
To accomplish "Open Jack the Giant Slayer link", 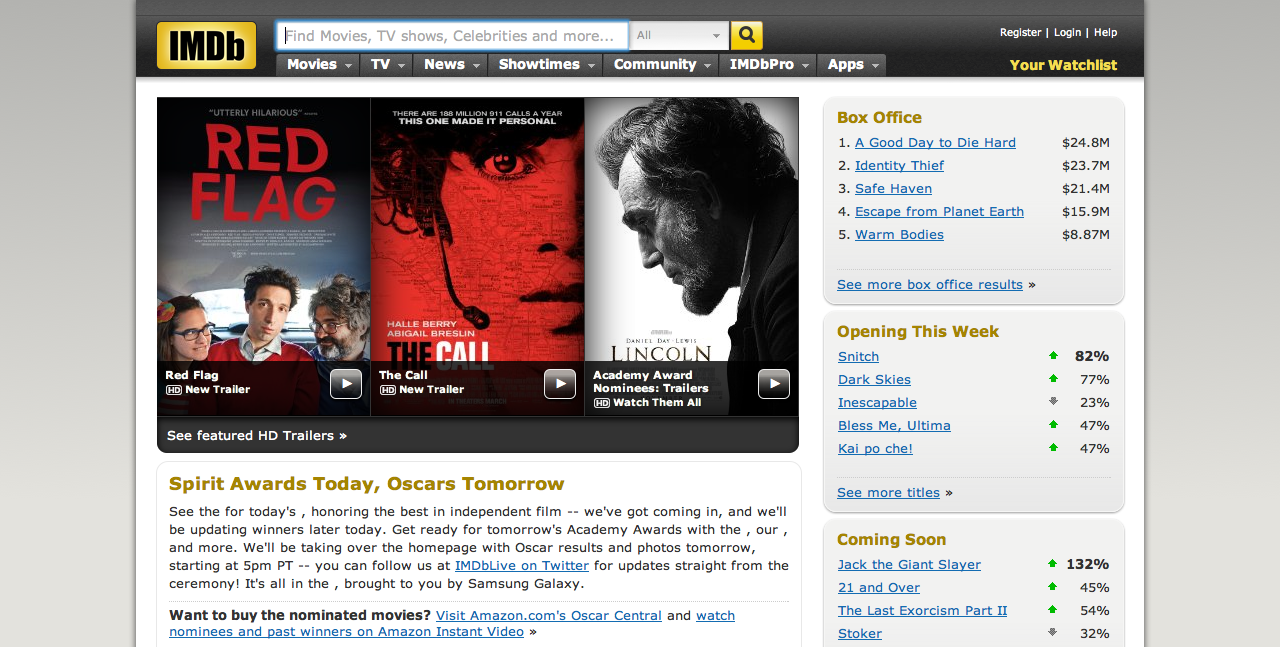I will 909,565.
